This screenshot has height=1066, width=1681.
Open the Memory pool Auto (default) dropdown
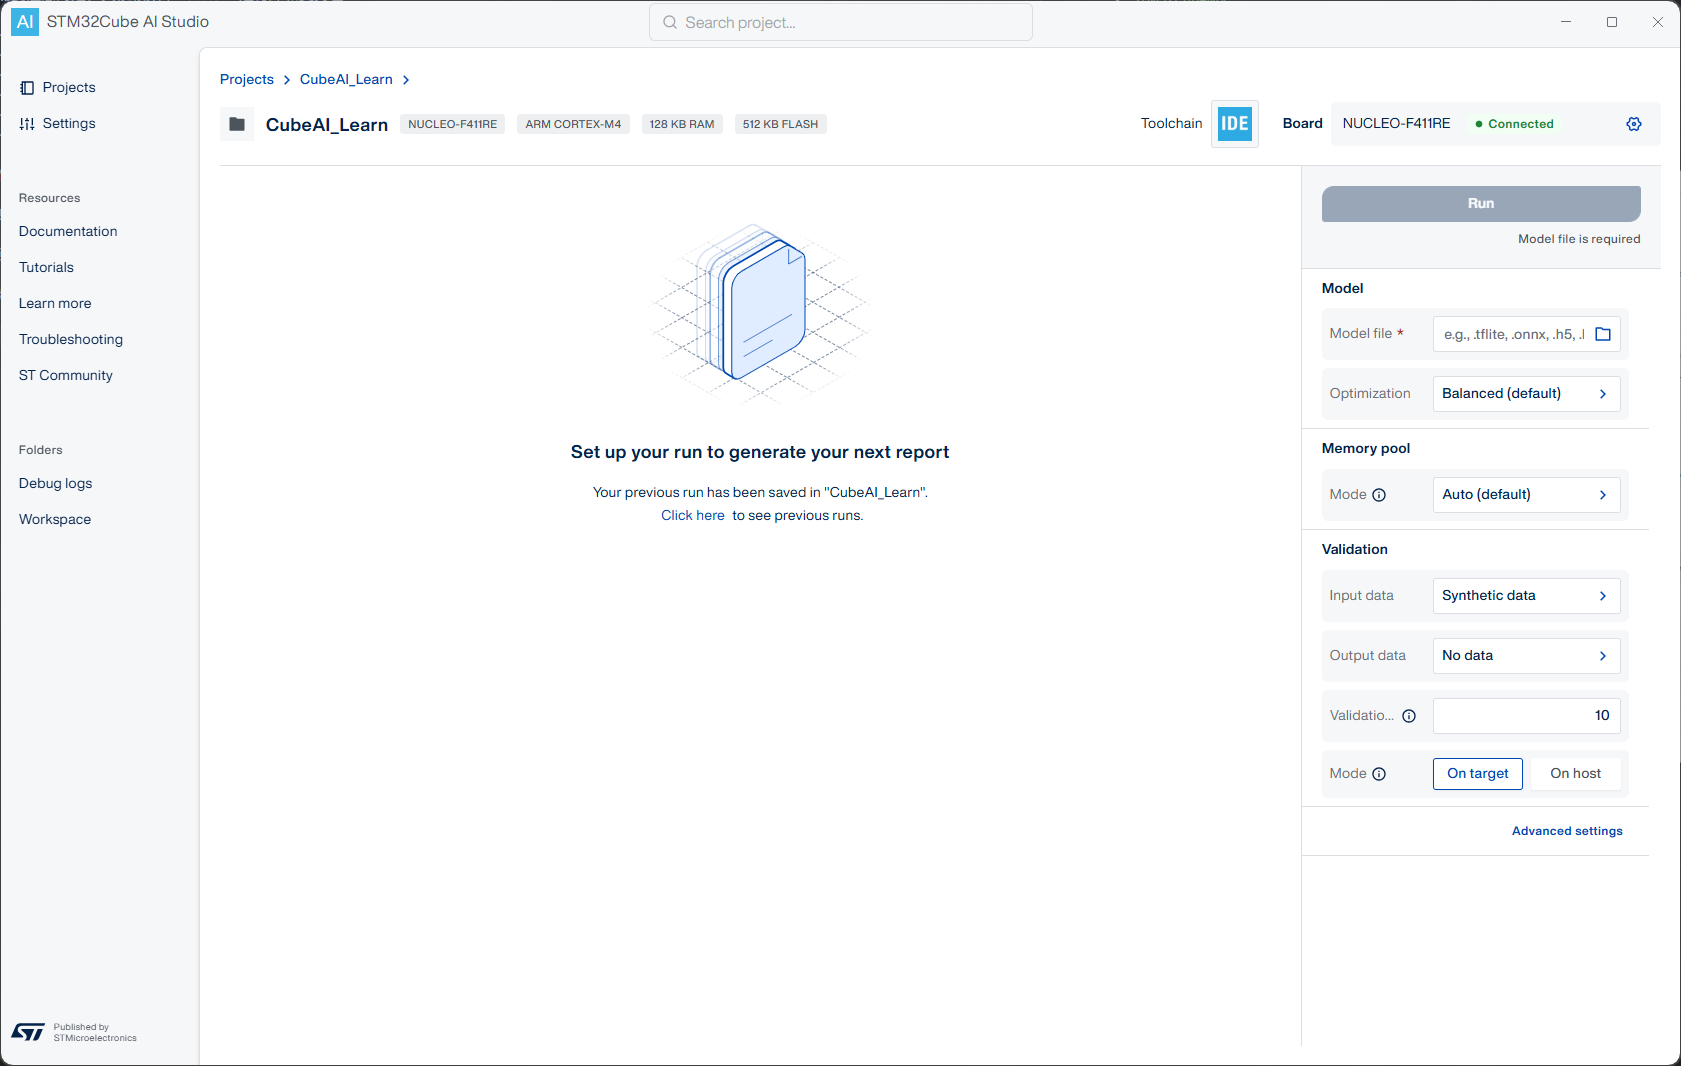(x=1527, y=495)
